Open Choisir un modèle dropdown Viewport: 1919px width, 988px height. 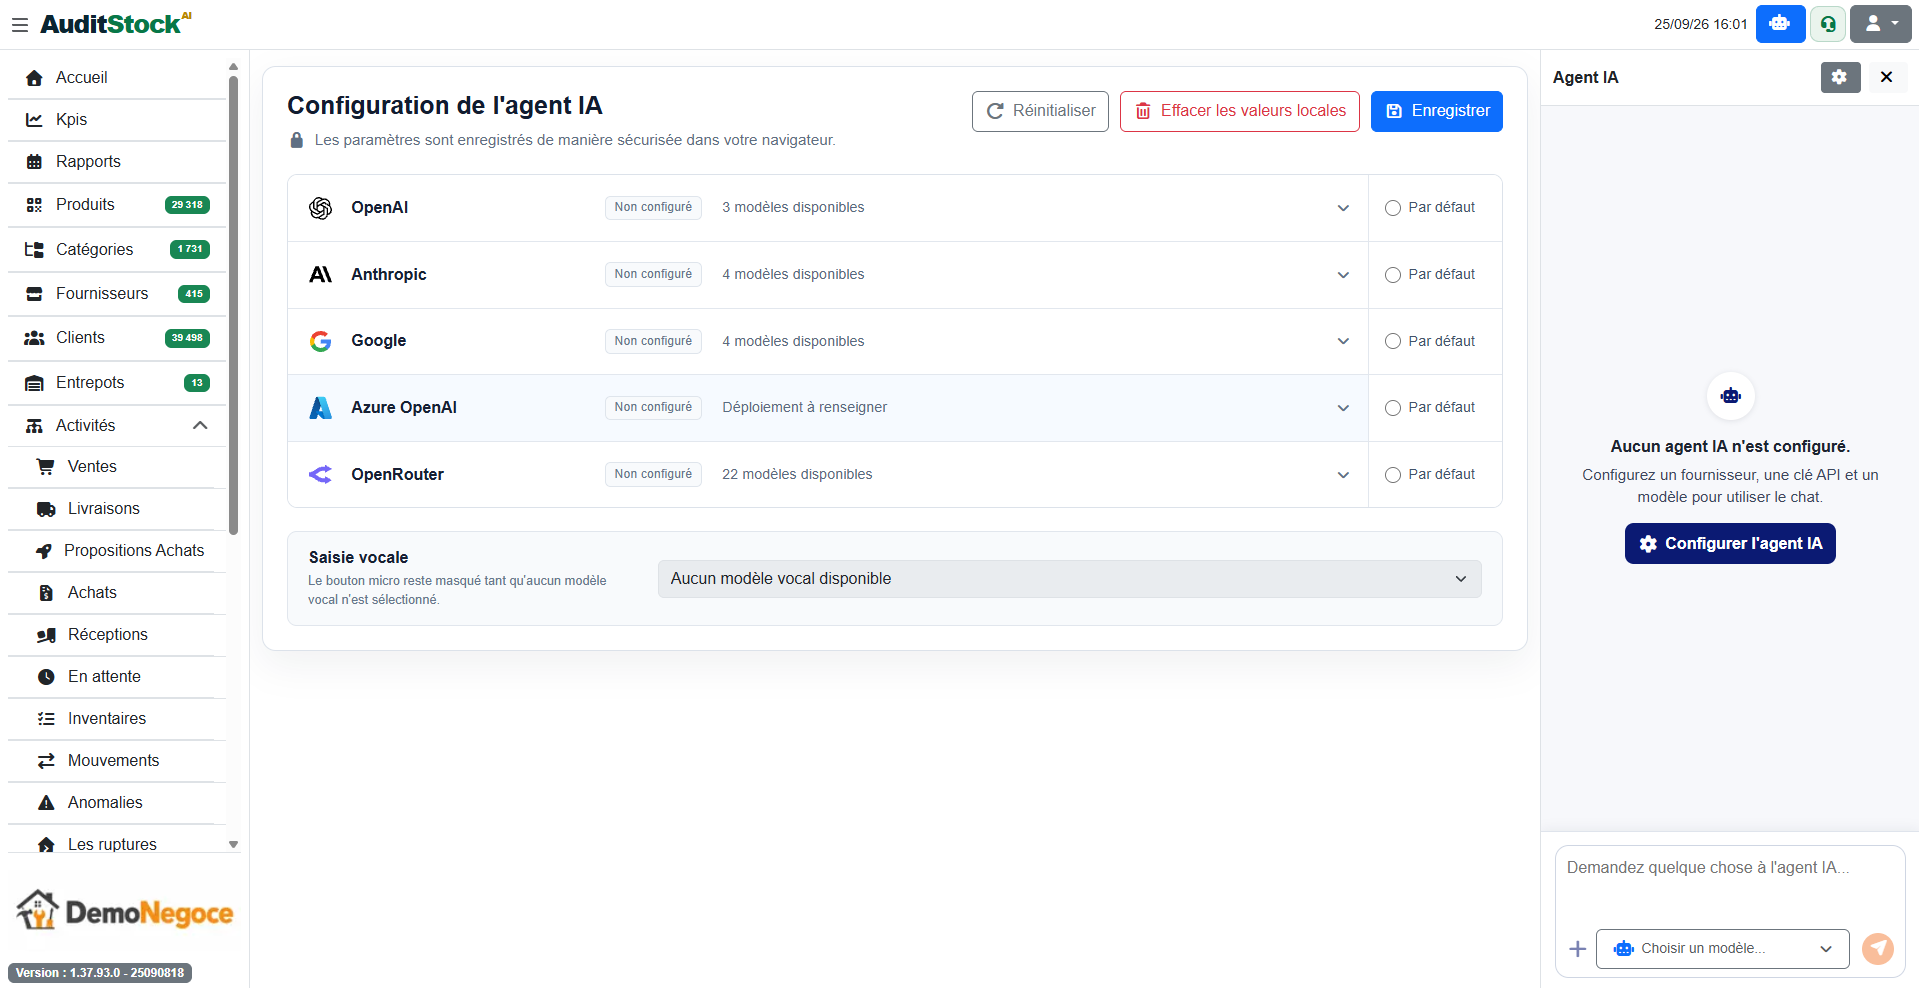(1722, 949)
